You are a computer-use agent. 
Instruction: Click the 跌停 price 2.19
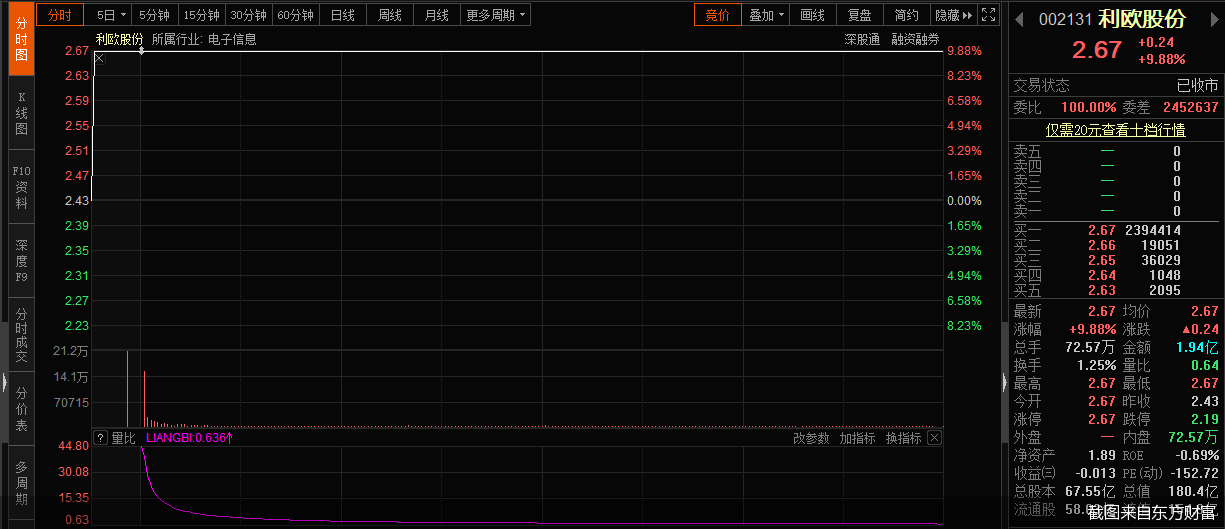(1205, 419)
